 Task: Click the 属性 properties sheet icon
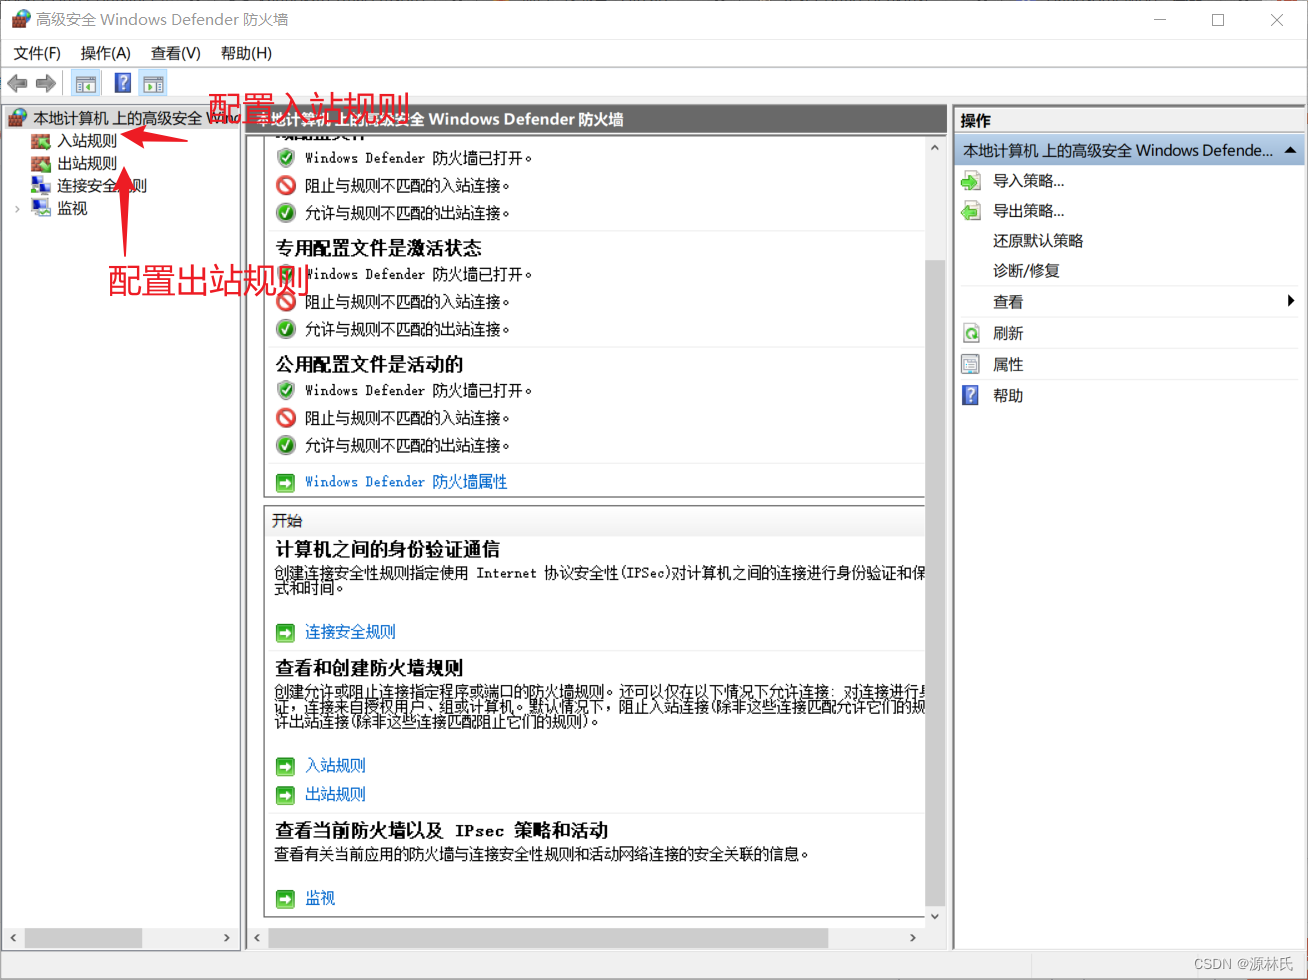click(x=970, y=364)
